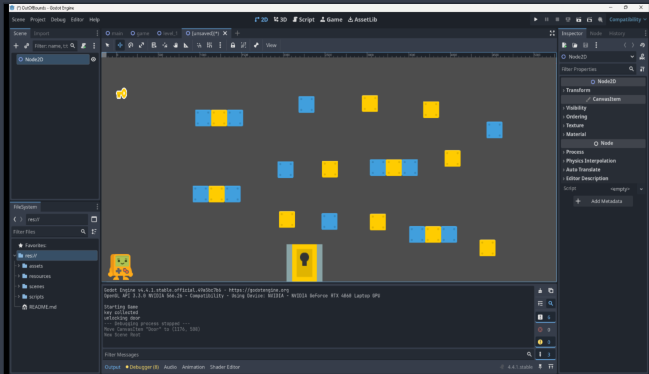Open the Node2D object selector dropdown
This screenshot has width=649, height=374.
click(x=598, y=57)
